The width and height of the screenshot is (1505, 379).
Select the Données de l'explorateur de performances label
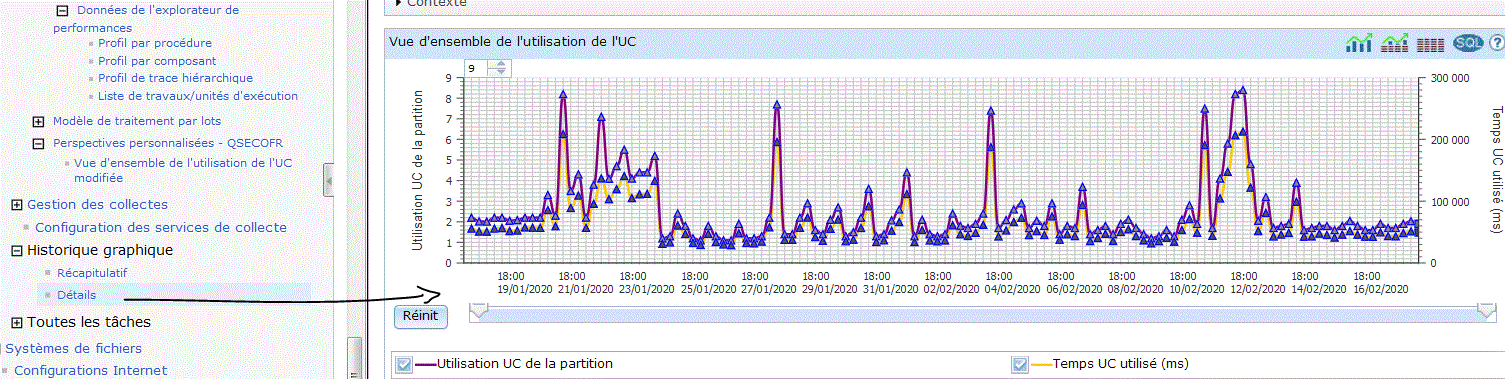(146, 19)
